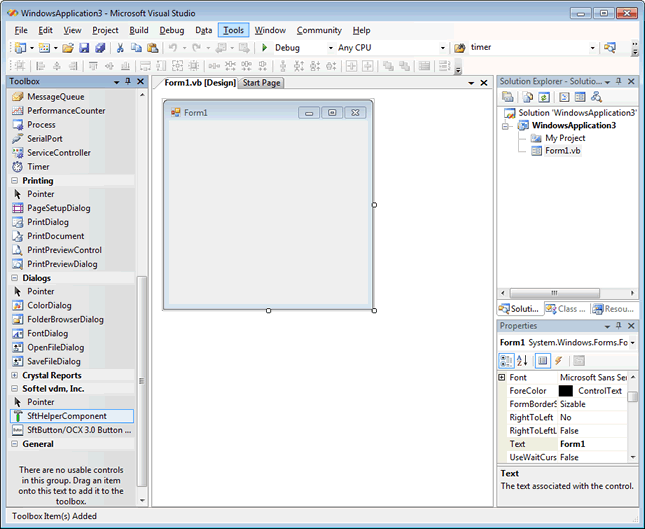Click the Save All toolbar icon

pyautogui.click(x=100, y=48)
